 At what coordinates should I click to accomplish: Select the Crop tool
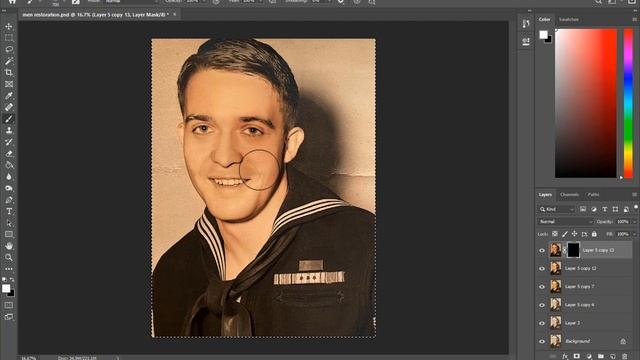tap(9, 73)
